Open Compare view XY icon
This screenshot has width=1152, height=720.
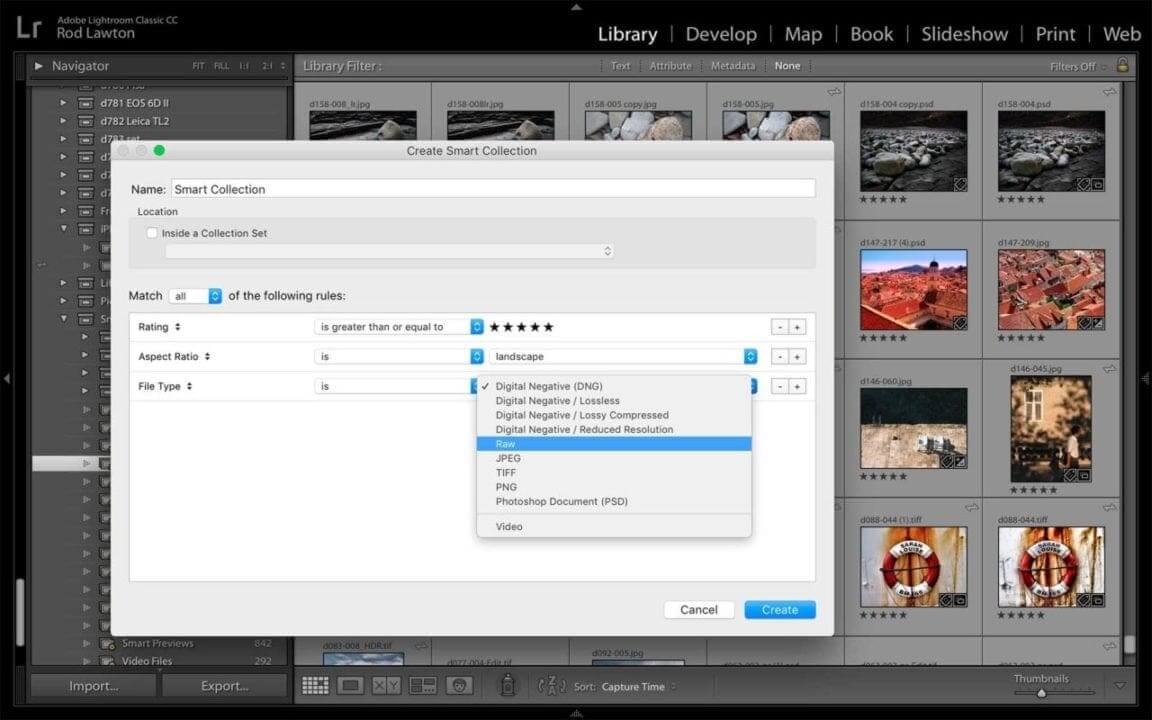pyautogui.click(x=386, y=685)
